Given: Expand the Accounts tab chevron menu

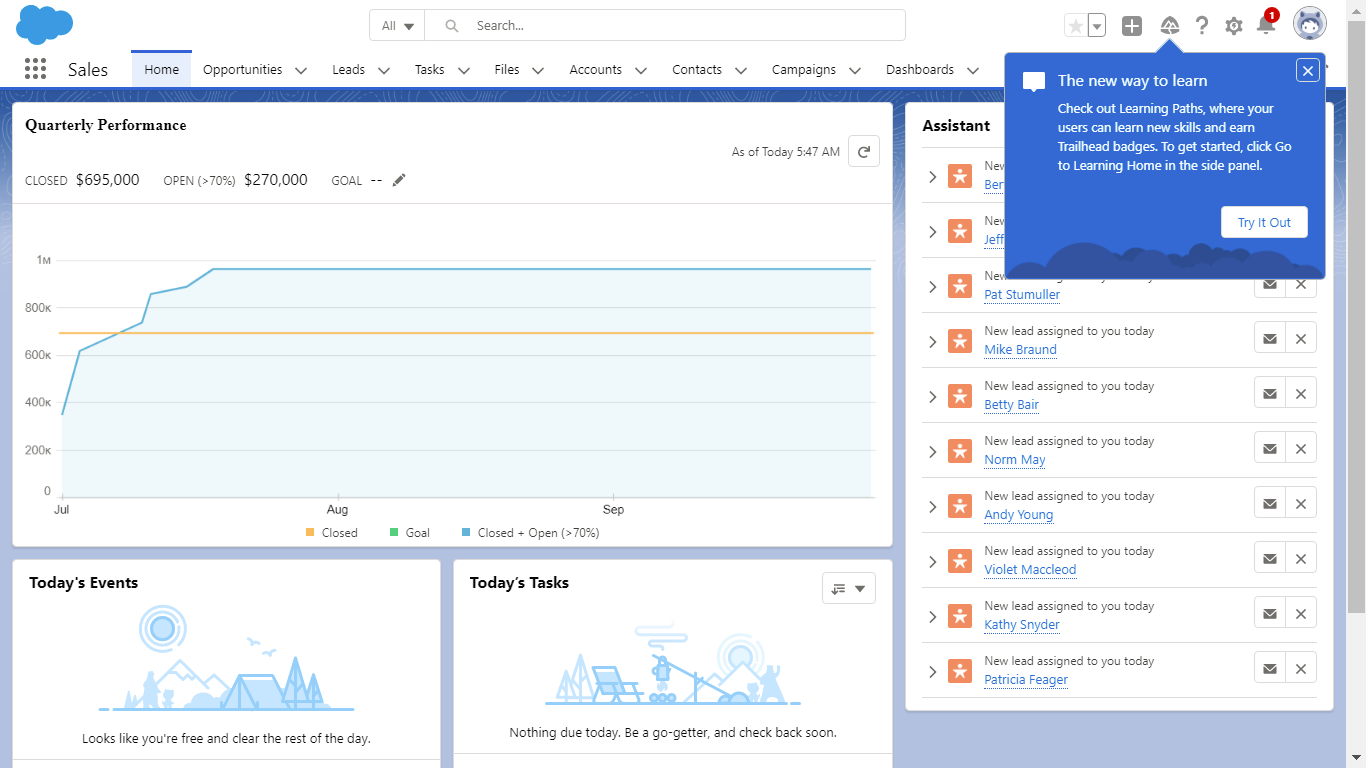Looking at the screenshot, I should point(640,70).
